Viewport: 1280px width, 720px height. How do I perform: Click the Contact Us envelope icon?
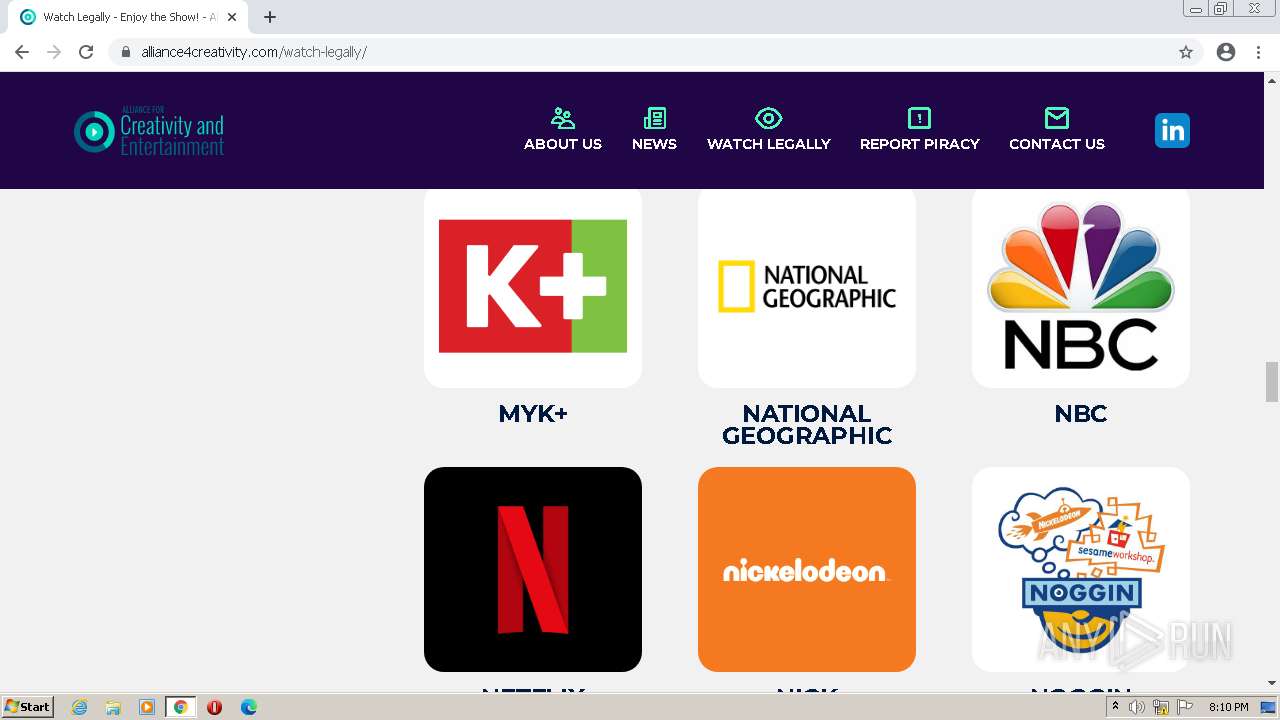[x=1057, y=118]
